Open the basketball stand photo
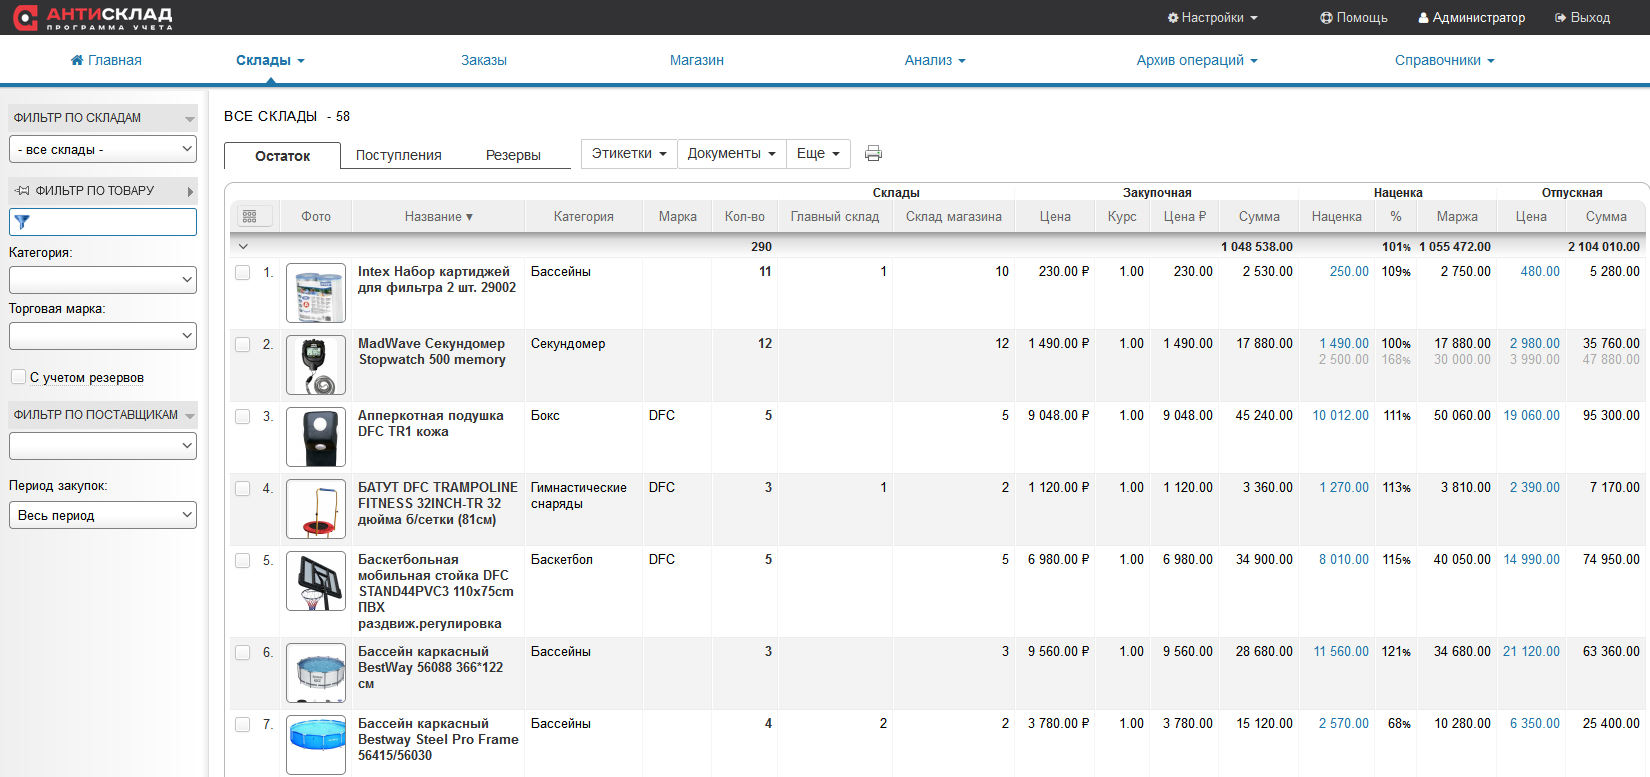1650x777 pixels. pos(316,581)
